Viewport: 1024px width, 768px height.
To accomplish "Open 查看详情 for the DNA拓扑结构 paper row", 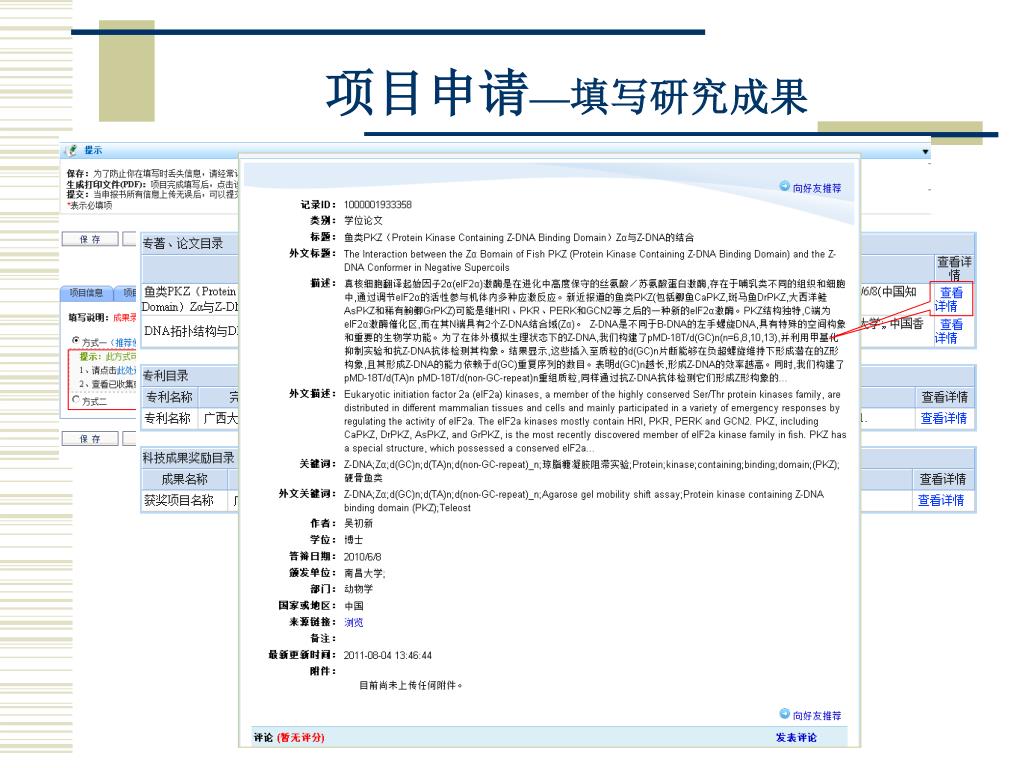I will pyautogui.click(x=951, y=331).
